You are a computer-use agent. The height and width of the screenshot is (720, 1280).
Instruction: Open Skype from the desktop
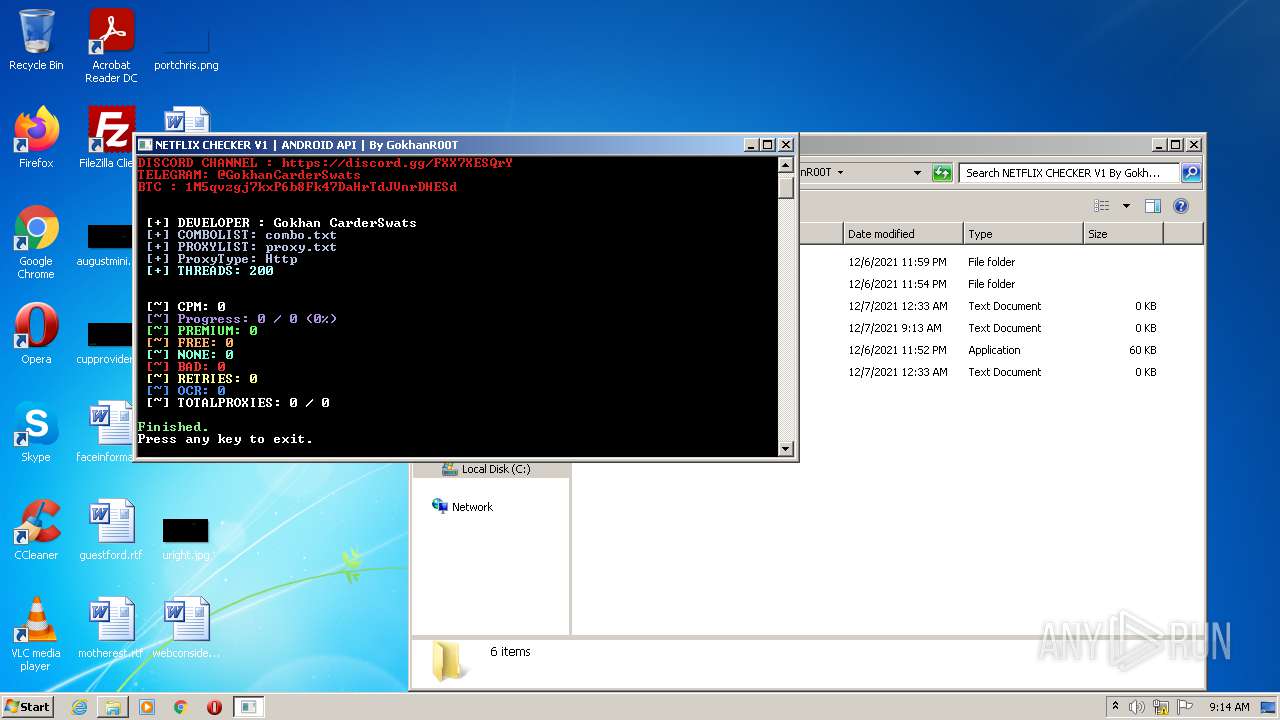[x=36, y=432]
